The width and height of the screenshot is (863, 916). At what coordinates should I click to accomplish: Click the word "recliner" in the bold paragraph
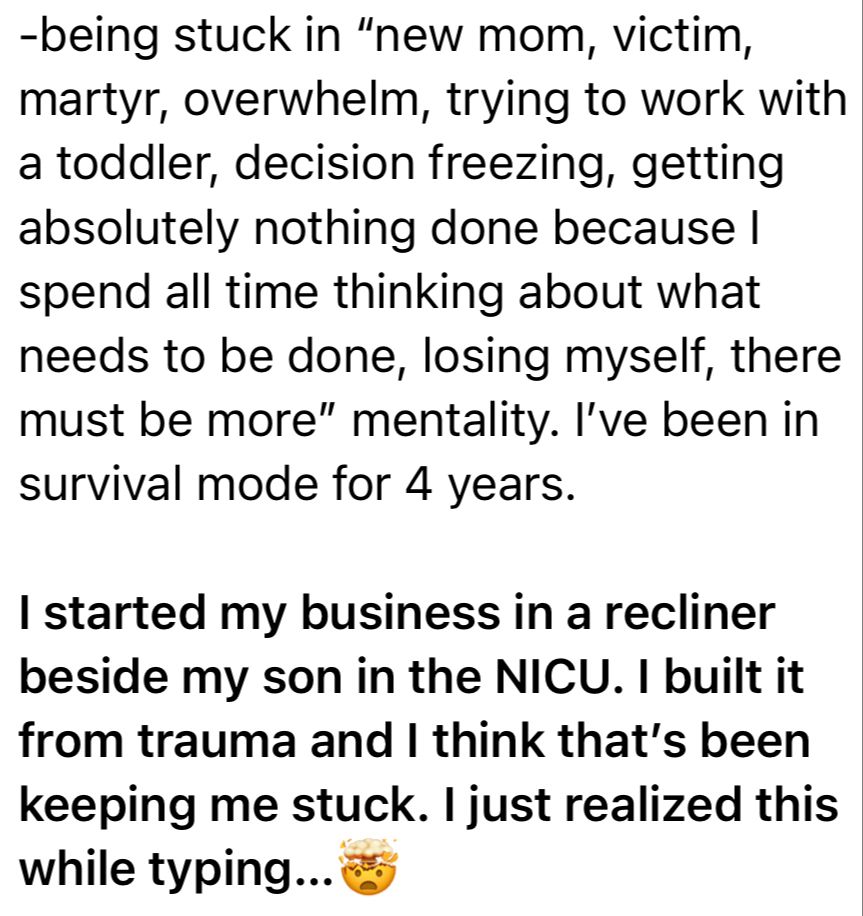point(689,612)
